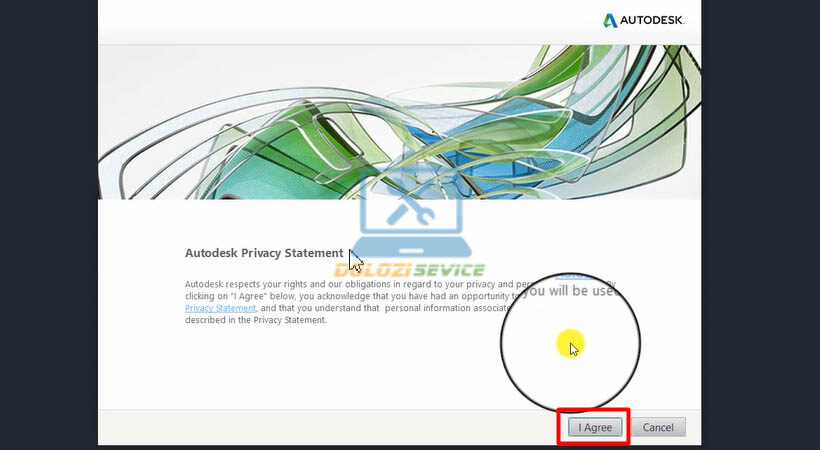The height and width of the screenshot is (450, 820).
Task: Click the I Agree button
Action: tap(596, 427)
